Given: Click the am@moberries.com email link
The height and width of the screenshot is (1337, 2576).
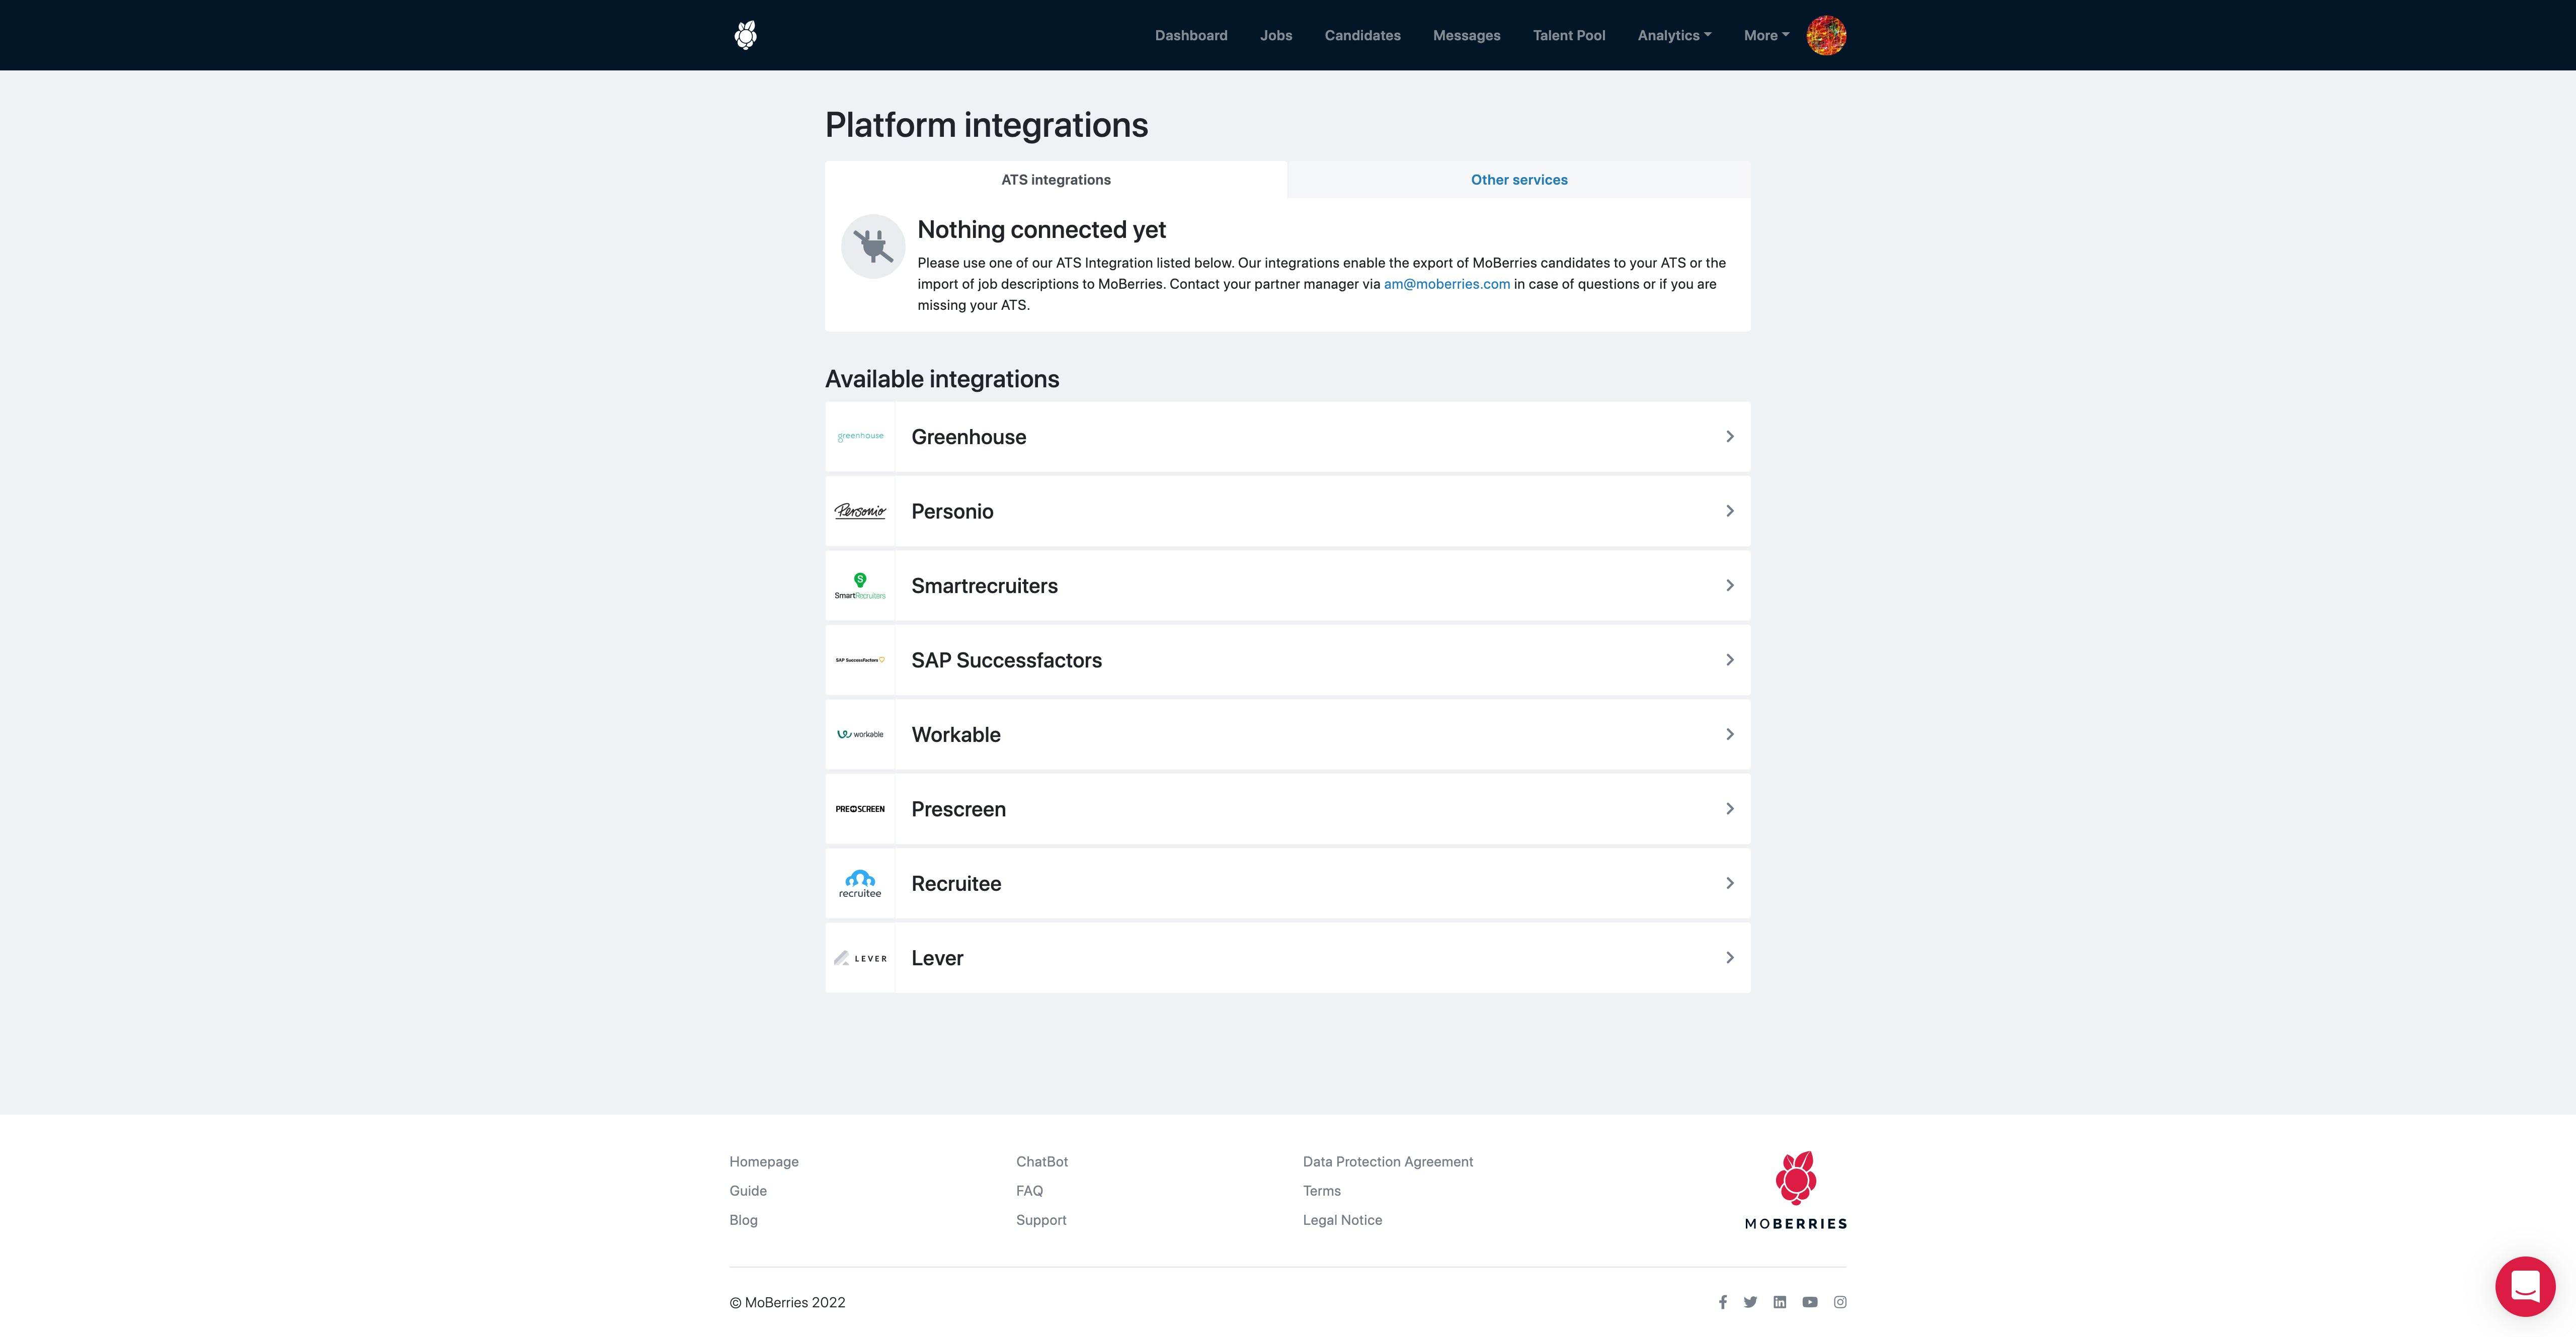Looking at the screenshot, I should point(1446,284).
